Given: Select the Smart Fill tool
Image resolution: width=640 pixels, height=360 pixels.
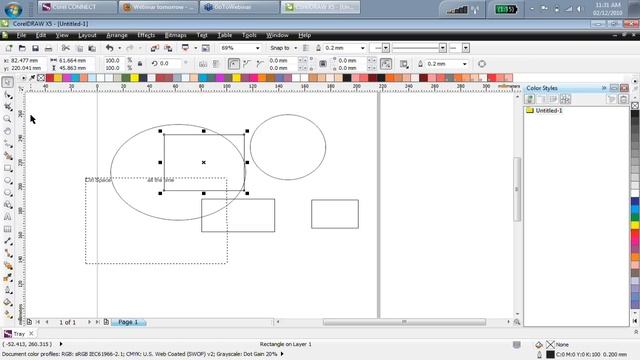Looking at the screenshot, I should 7,156.
